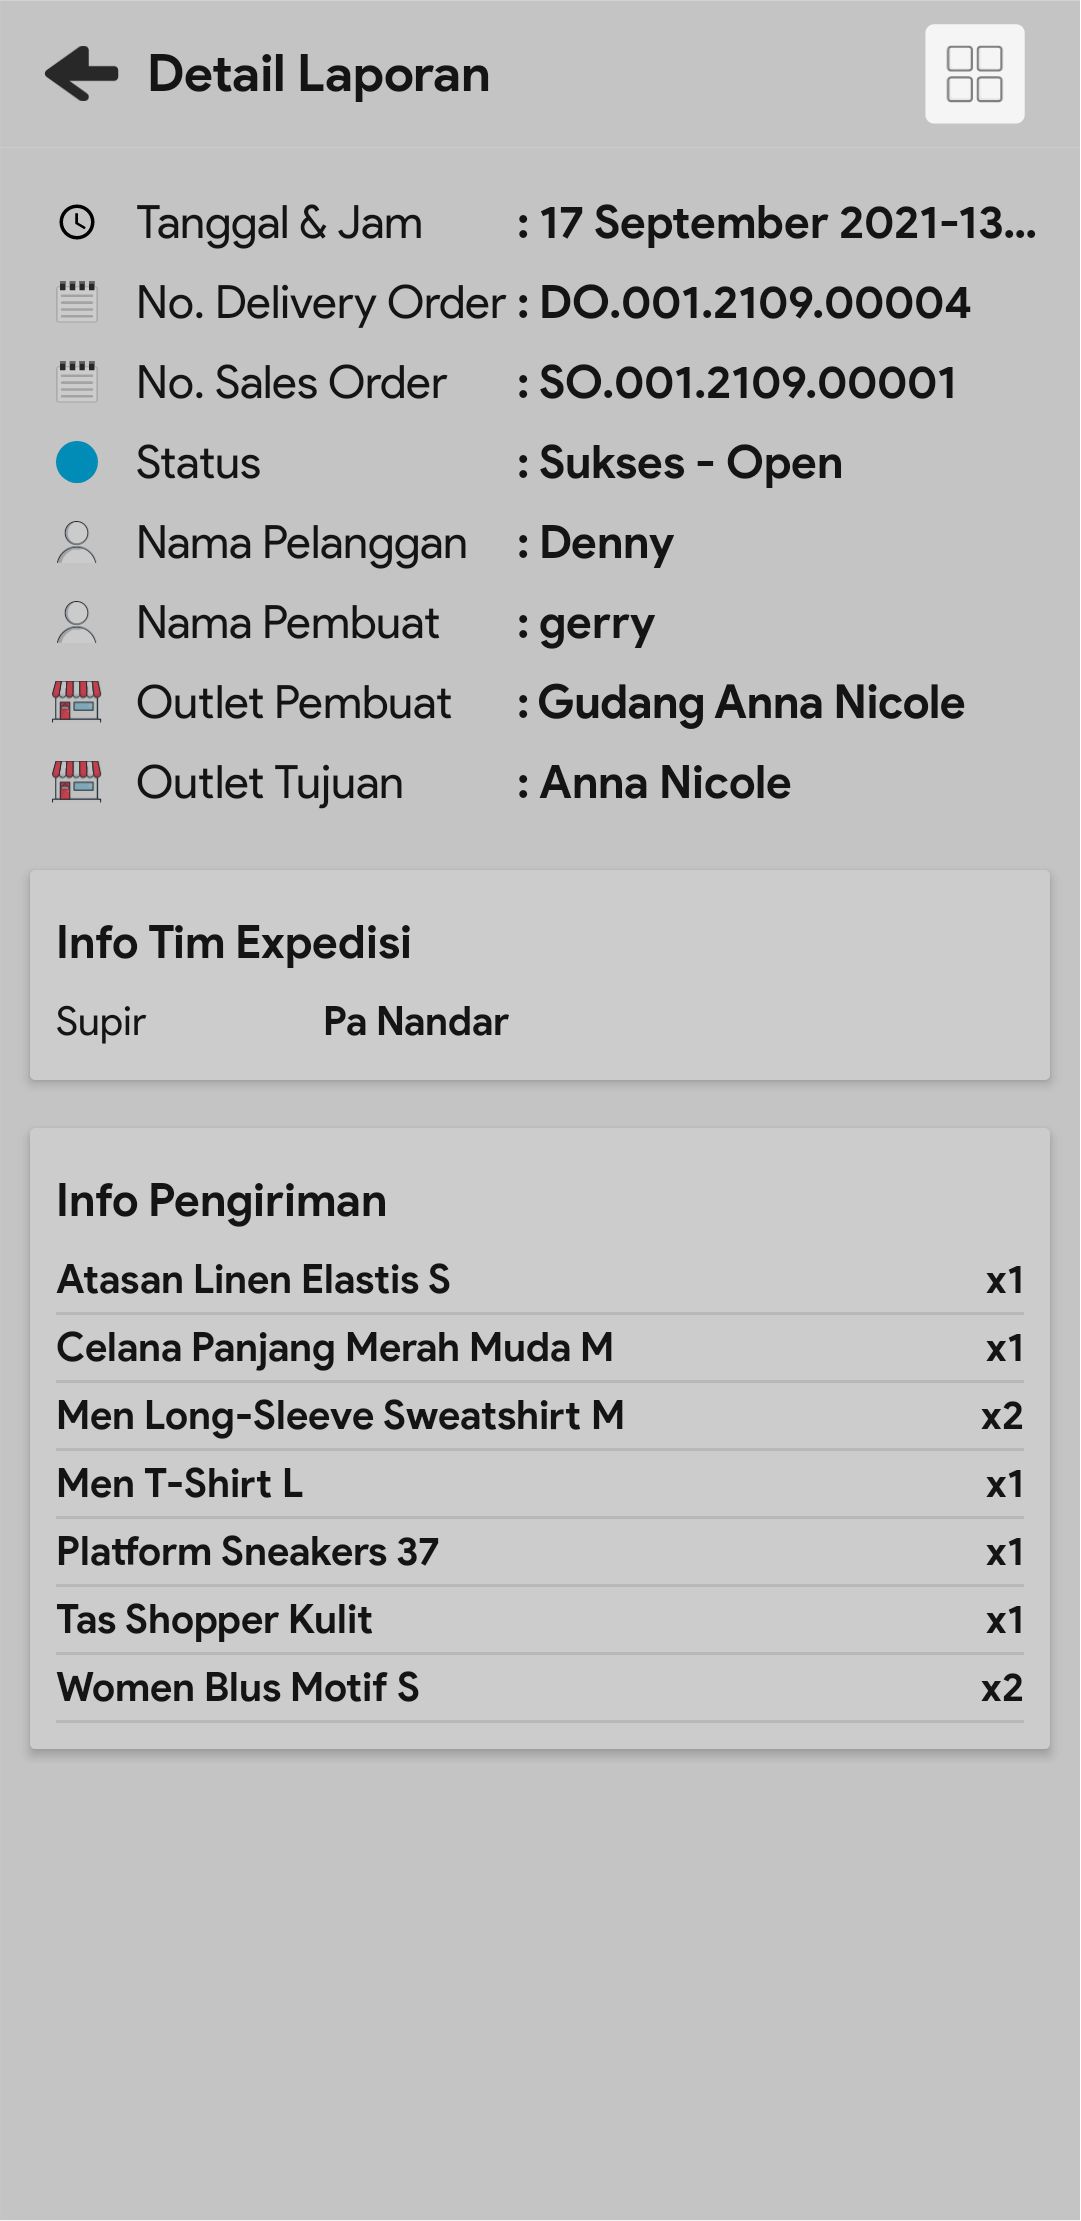Tap the person icon beside Nama Pembuat
The height and width of the screenshot is (2221, 1081).
click(77, 623)
